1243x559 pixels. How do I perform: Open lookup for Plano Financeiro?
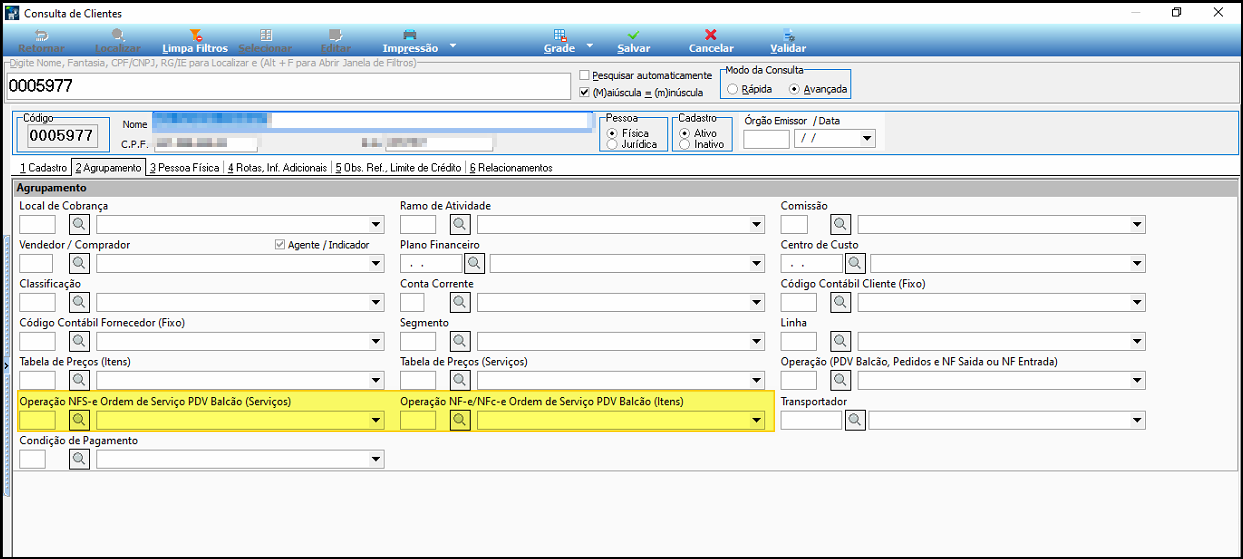pos(474,263)
